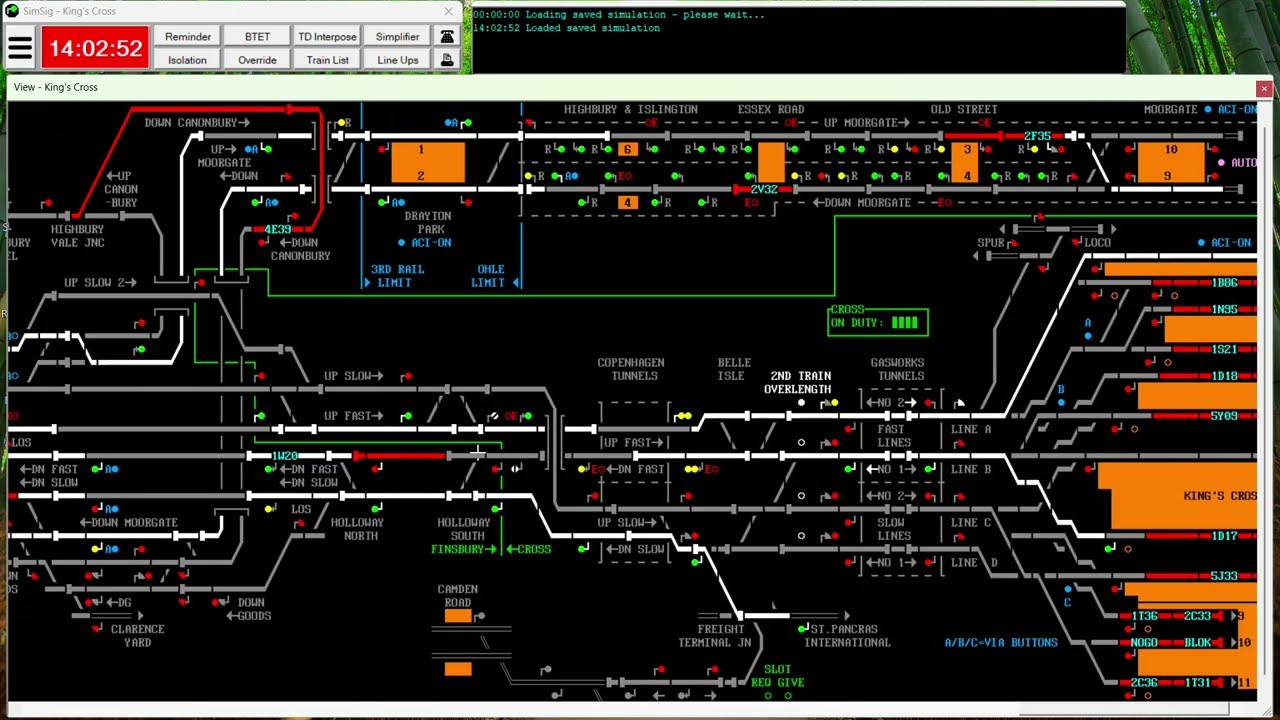The image size is (1280, 720).
Task: Click the BLOK berth
Action: [x=1198, y=643]
